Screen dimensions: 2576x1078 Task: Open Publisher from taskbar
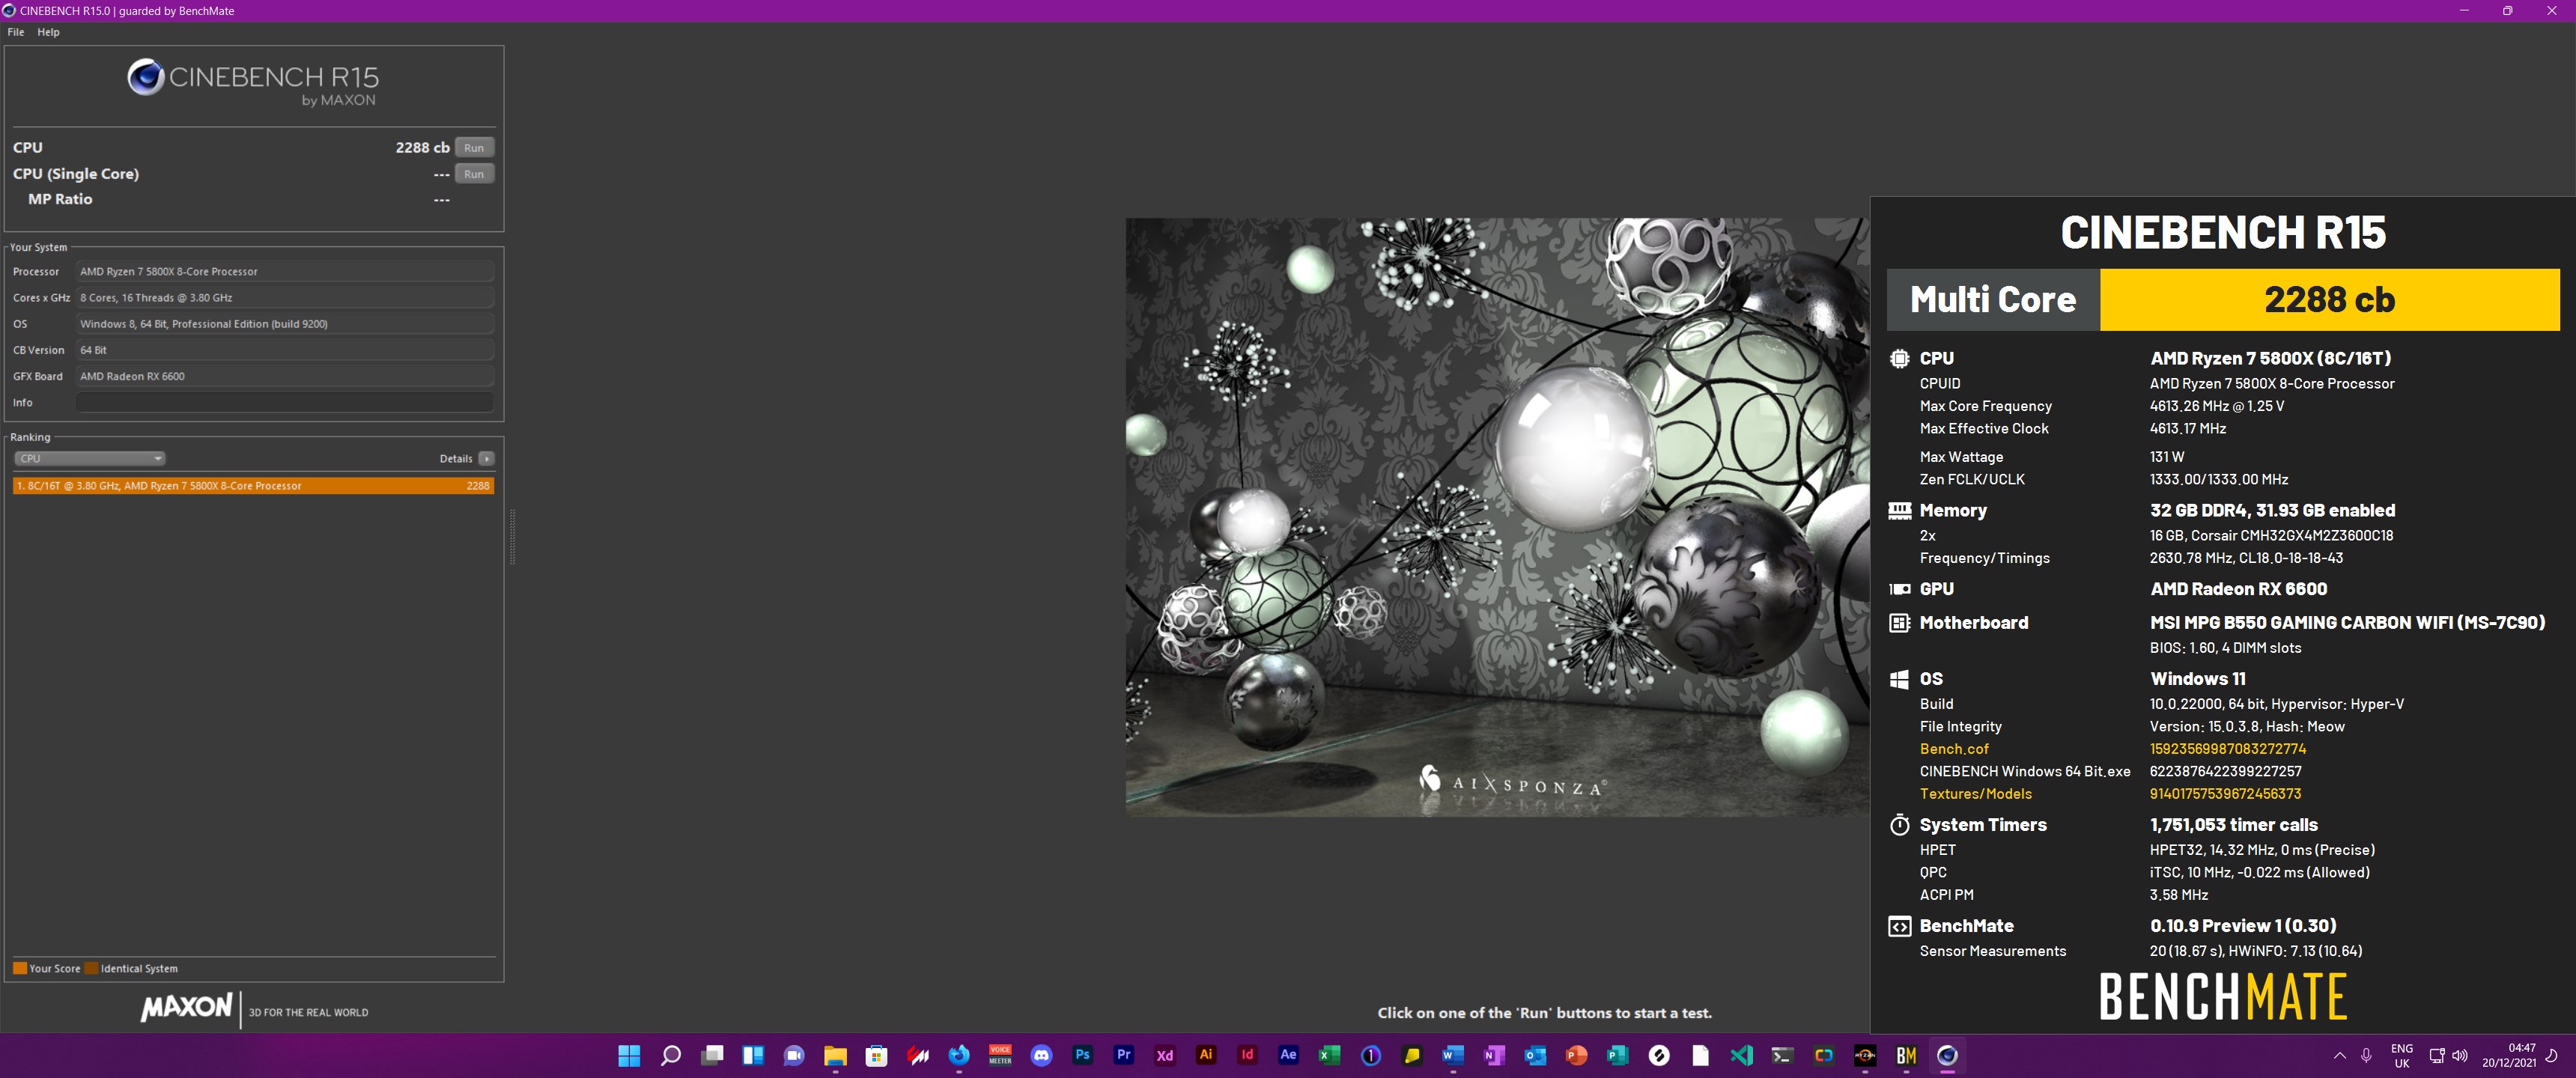pyautogui.click(x=1618, y=1055)
